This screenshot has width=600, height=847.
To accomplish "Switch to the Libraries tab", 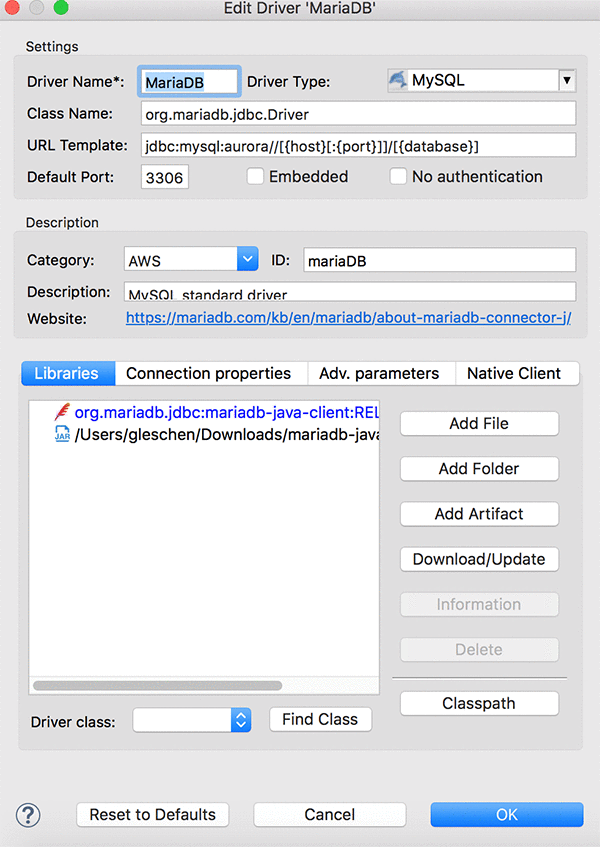I will (68, 373).
